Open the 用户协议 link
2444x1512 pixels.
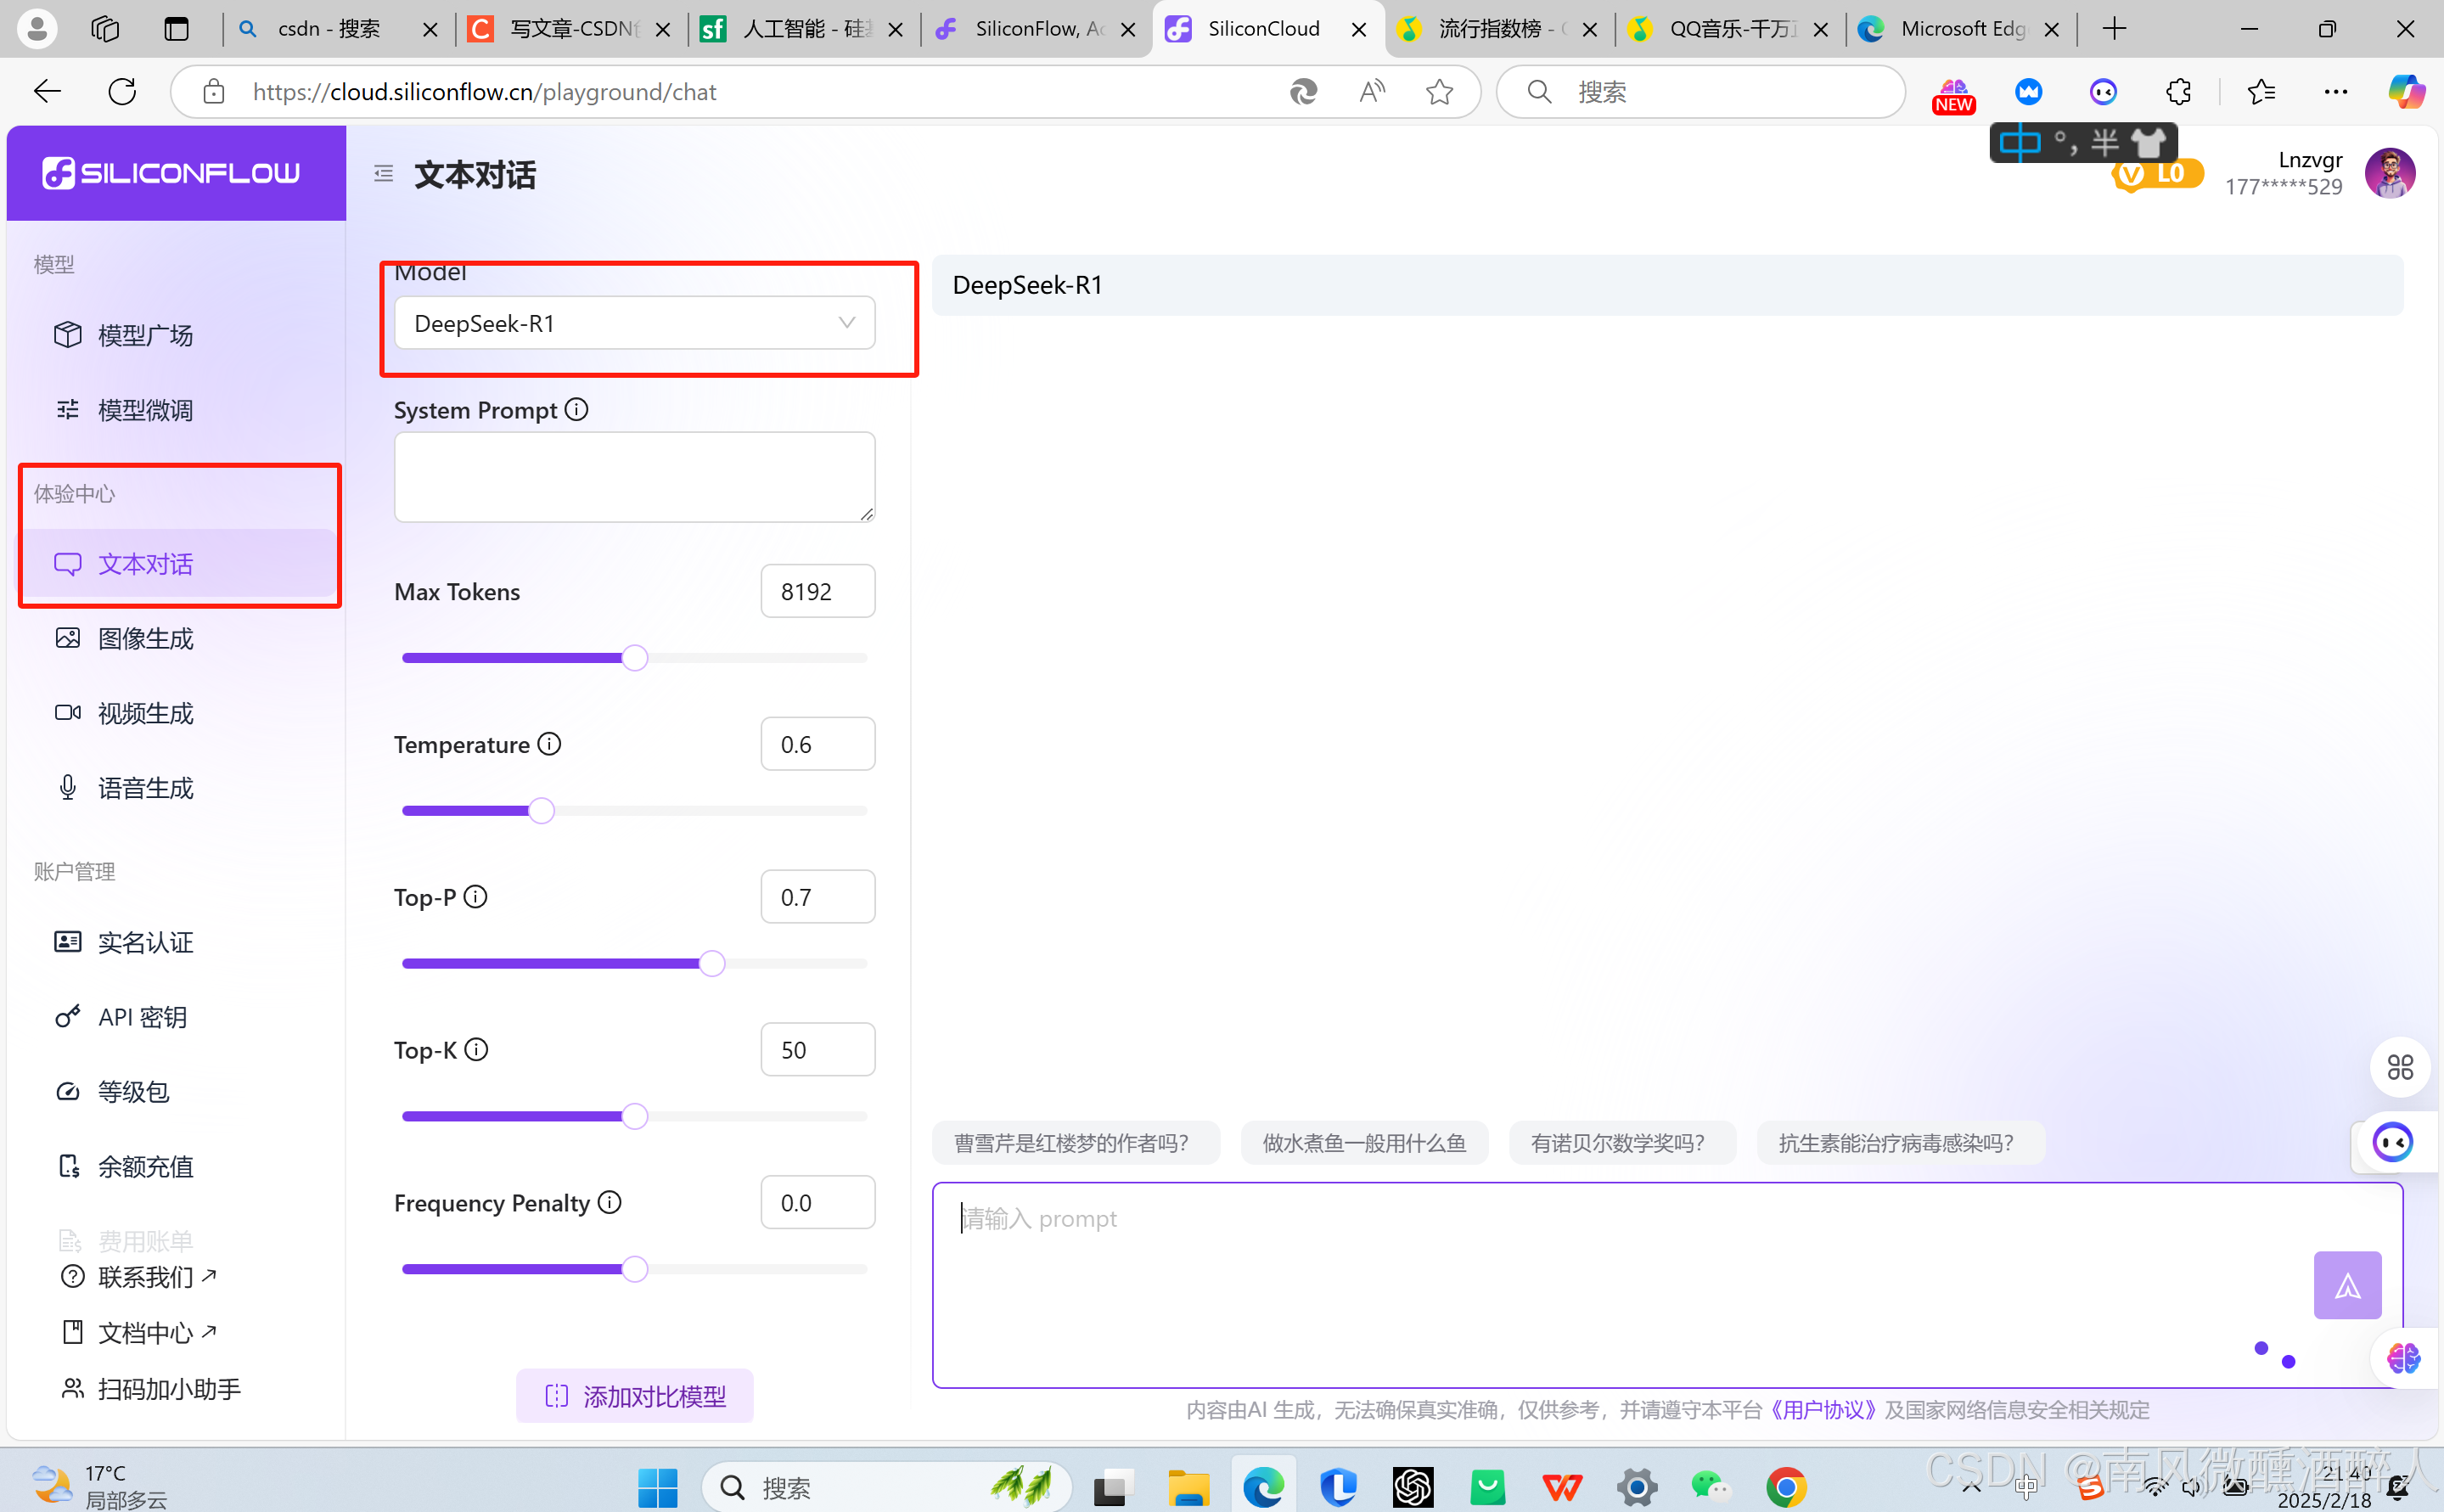click(x=1823, y=1410)
